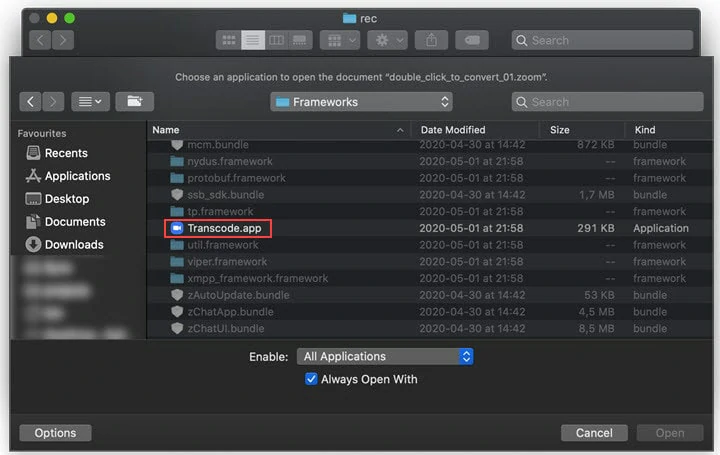This screenshot has height=455, width=720.
Task: Open the Finder action gear menu
Action: (x=387, y=40)
